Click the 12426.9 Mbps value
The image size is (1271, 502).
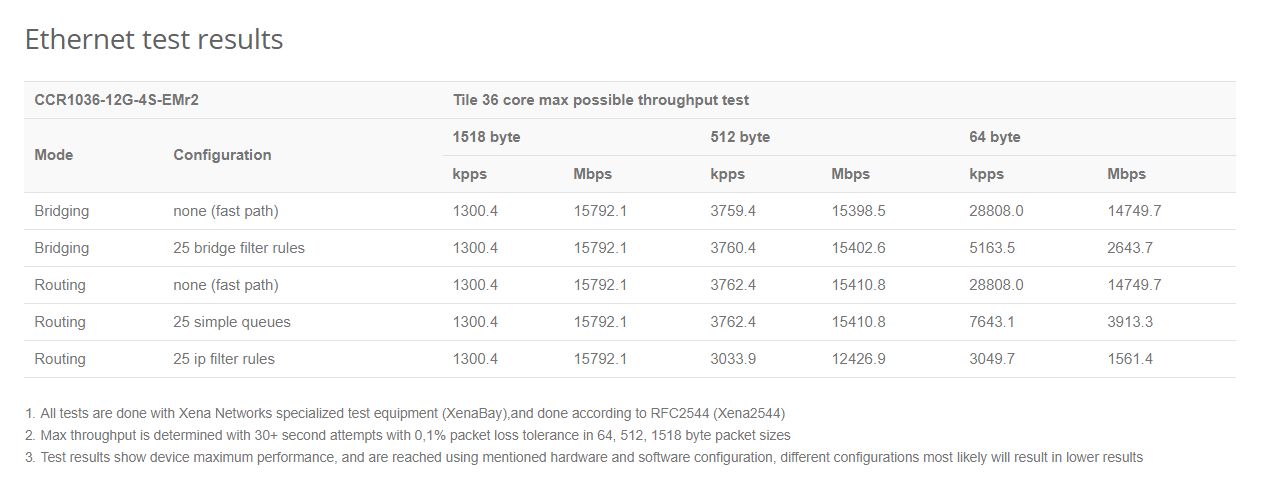click(x=858, y=359)
